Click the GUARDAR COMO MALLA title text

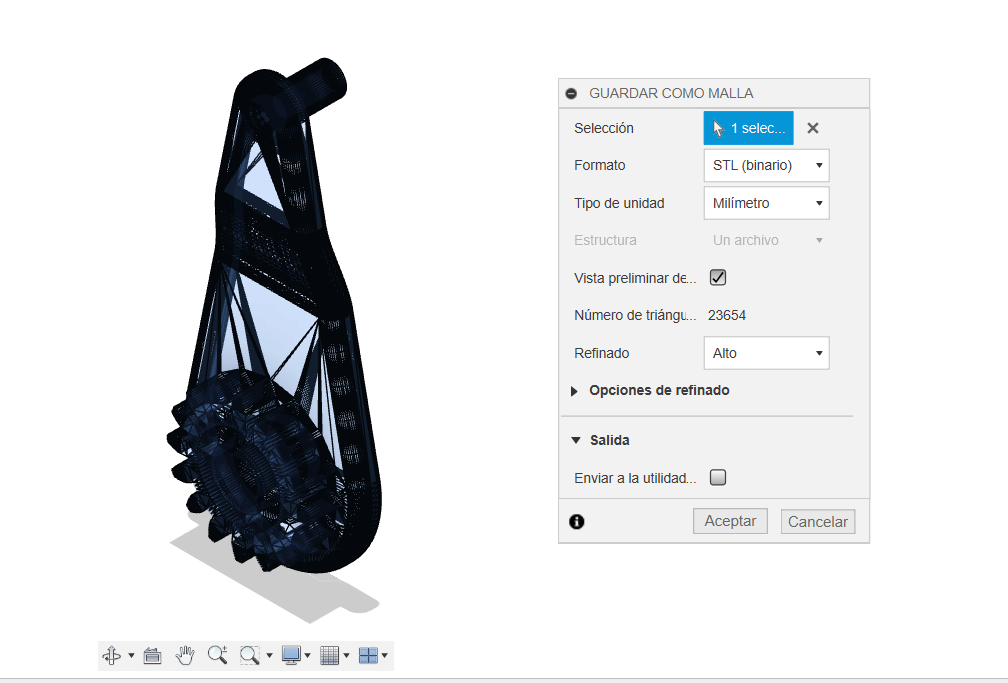[671, 93]
